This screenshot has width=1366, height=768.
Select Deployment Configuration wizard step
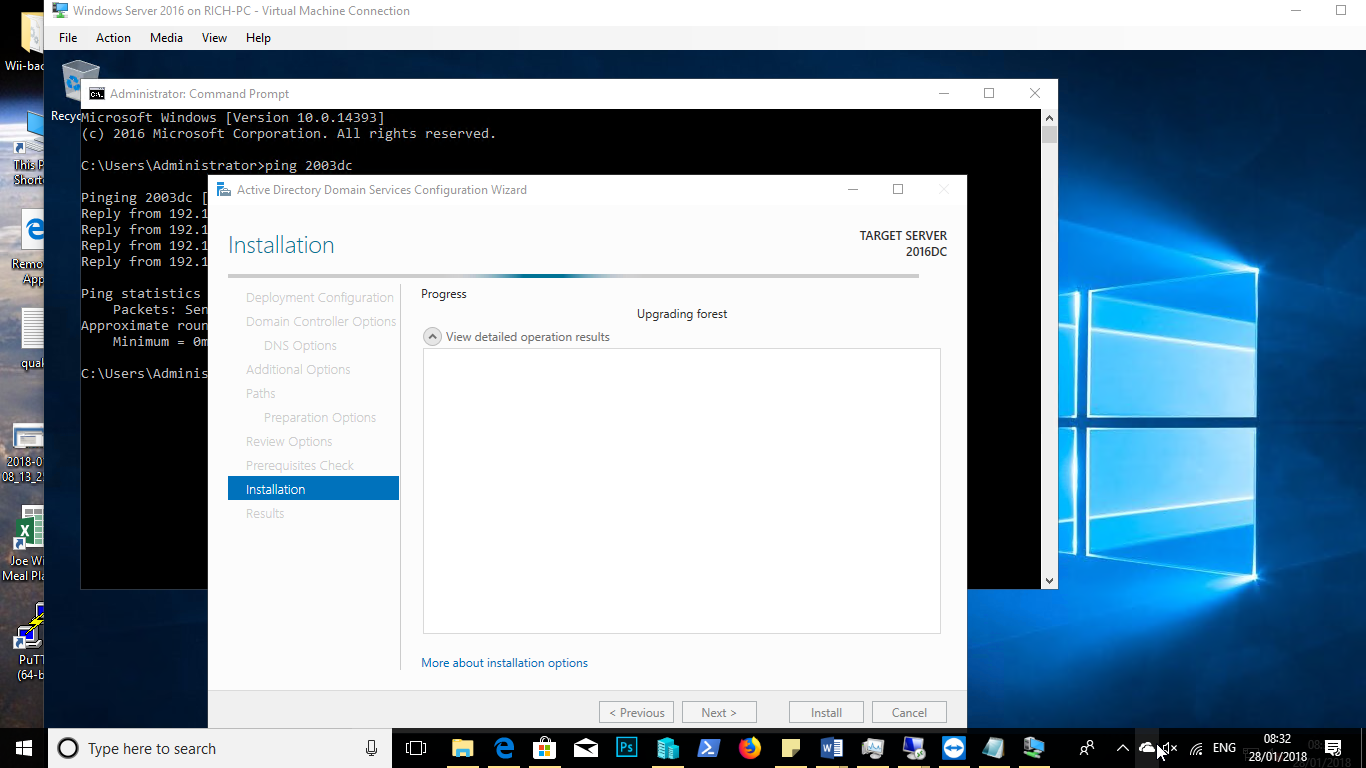click(320, 298)
